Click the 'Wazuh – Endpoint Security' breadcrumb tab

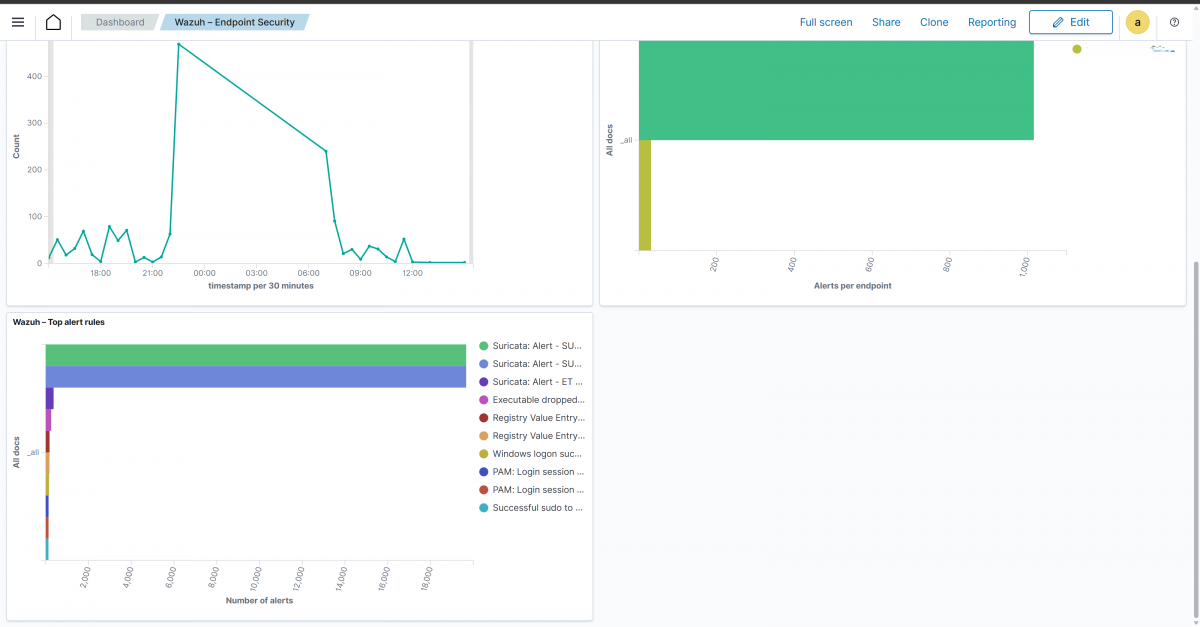[234, 21]
